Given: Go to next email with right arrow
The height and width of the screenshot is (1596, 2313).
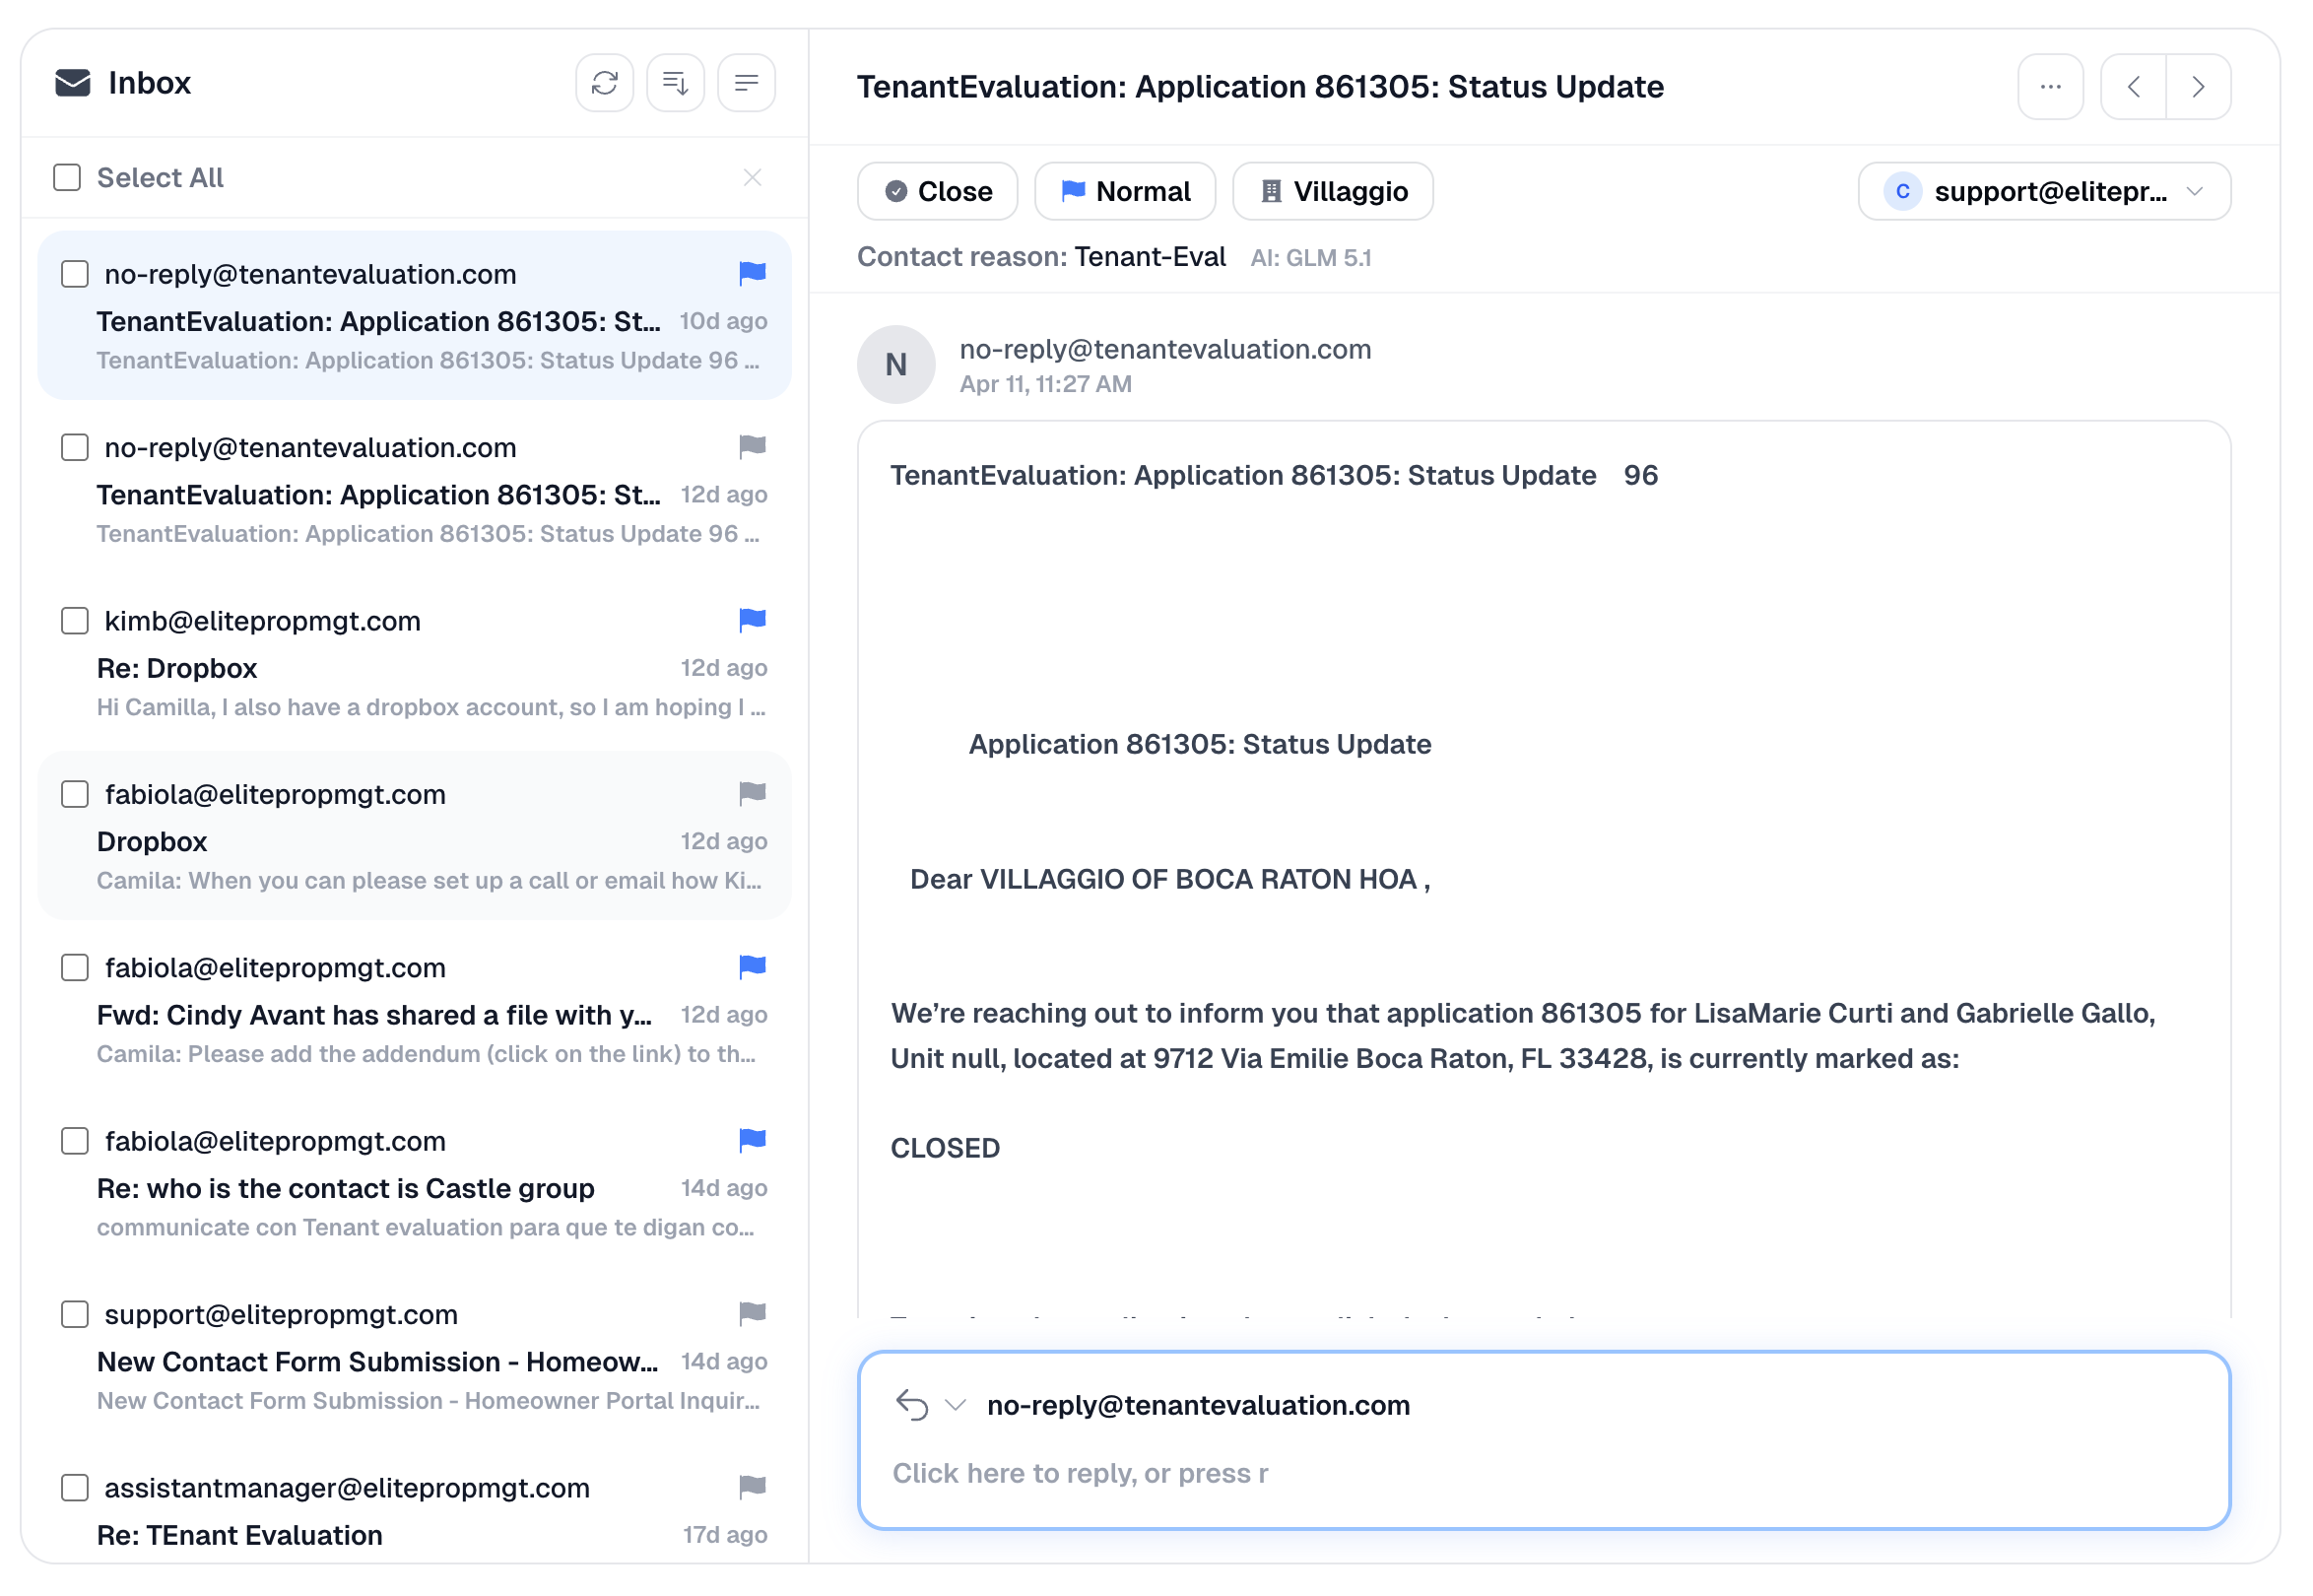Looking at the screenshot, I should tap(2199, 87).
